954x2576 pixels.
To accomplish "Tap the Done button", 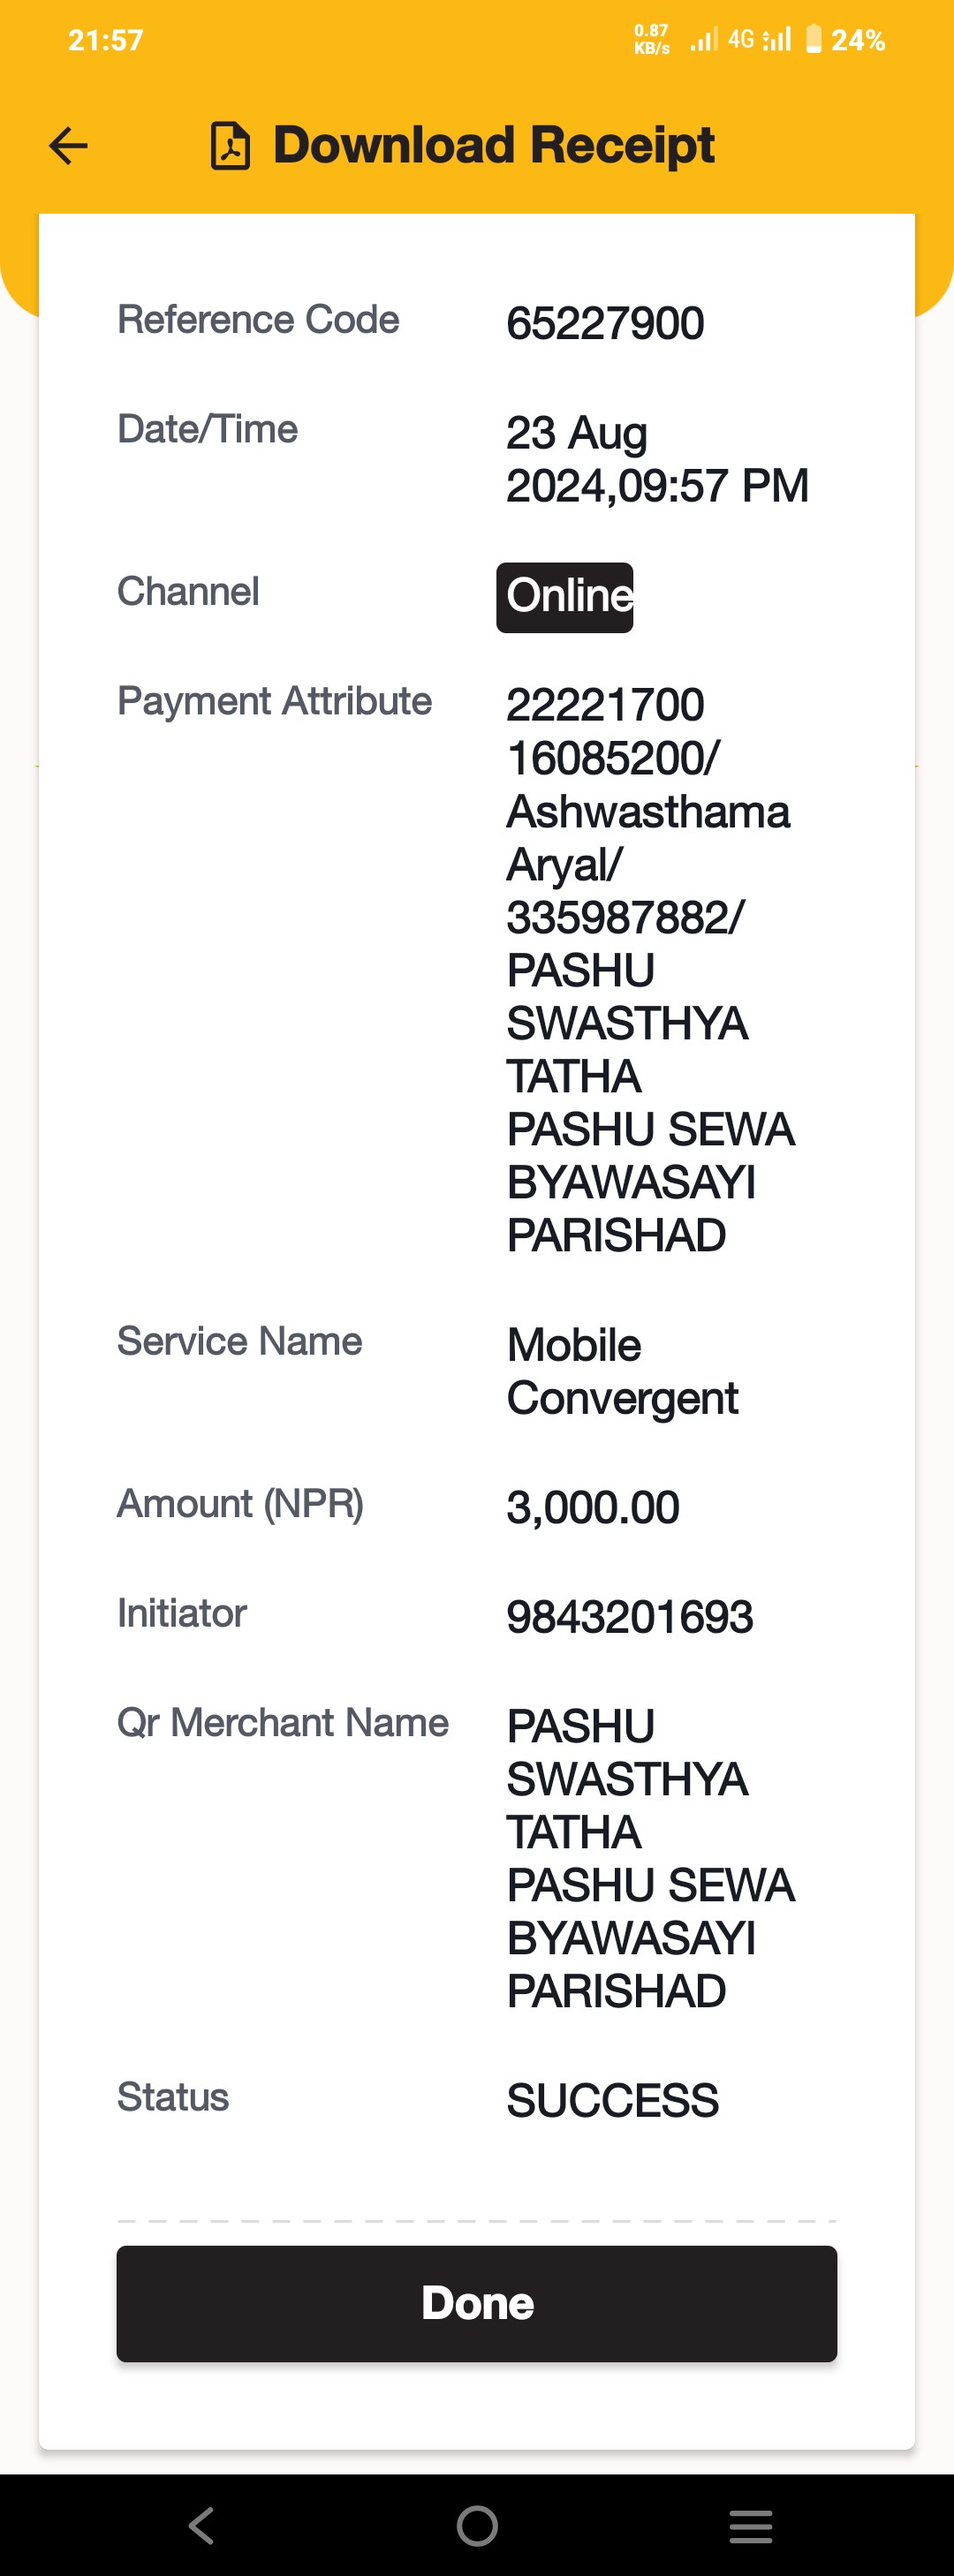I will pyautogui.click(x=477, y=2304).
